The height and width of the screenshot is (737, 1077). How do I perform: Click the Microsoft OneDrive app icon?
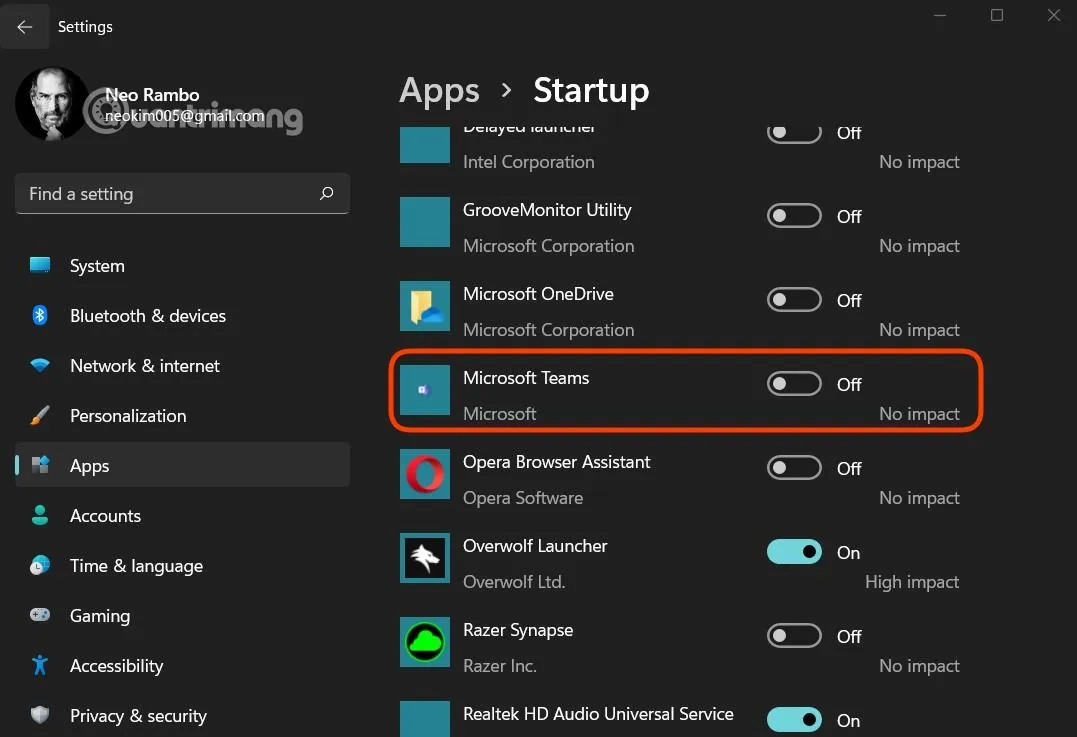pos(425,306)
